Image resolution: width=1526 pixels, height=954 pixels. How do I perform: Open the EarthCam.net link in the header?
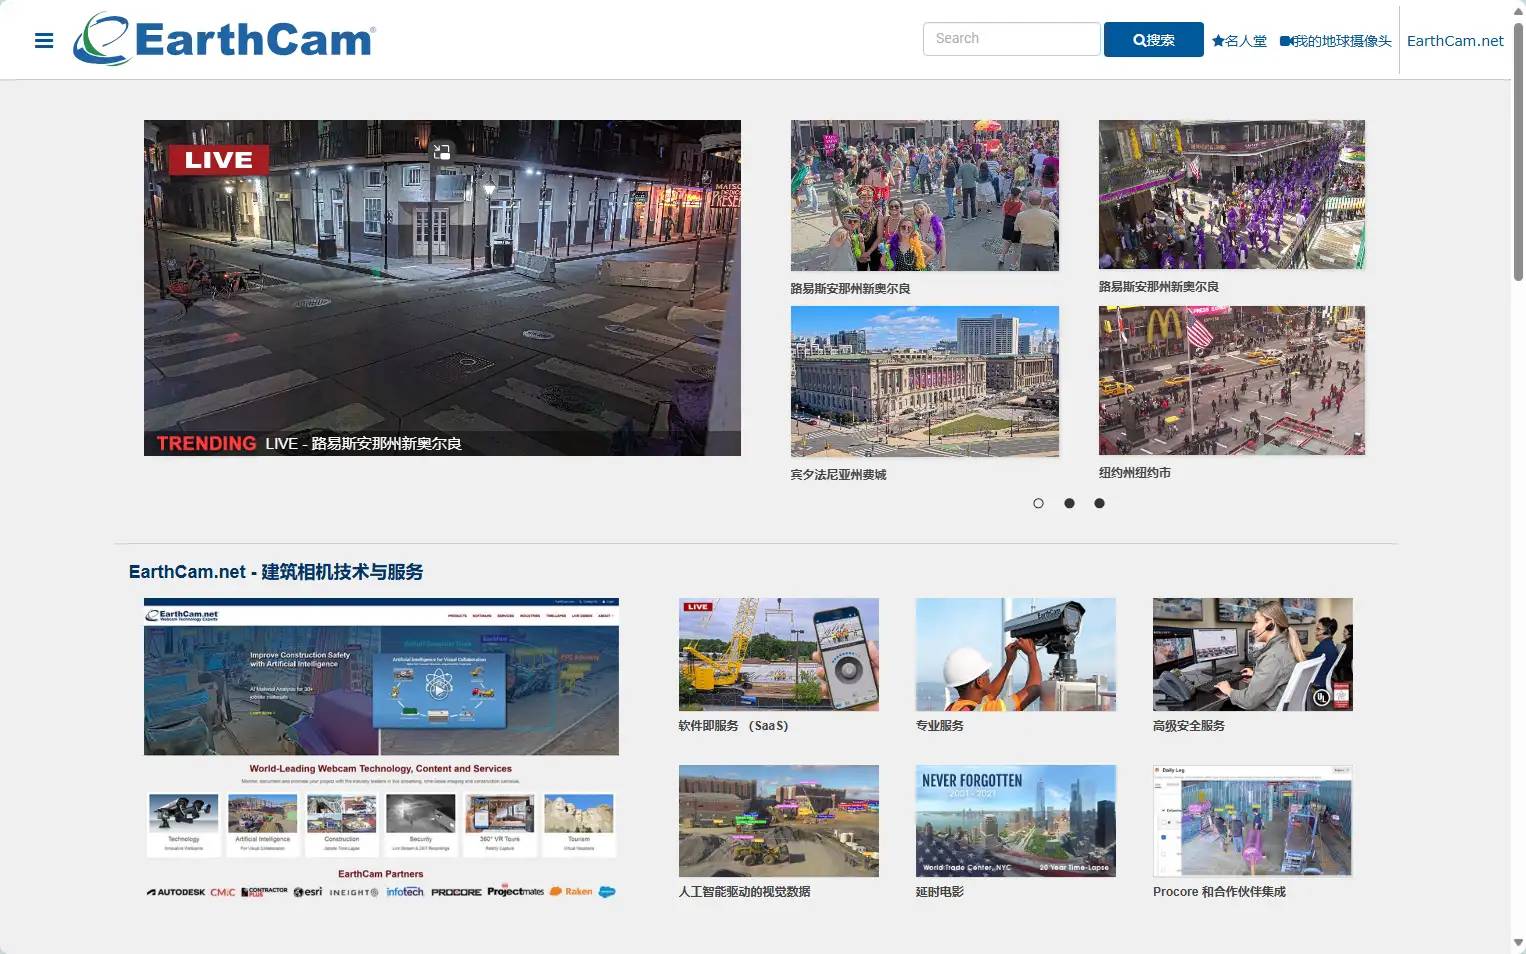[1455, 41]
